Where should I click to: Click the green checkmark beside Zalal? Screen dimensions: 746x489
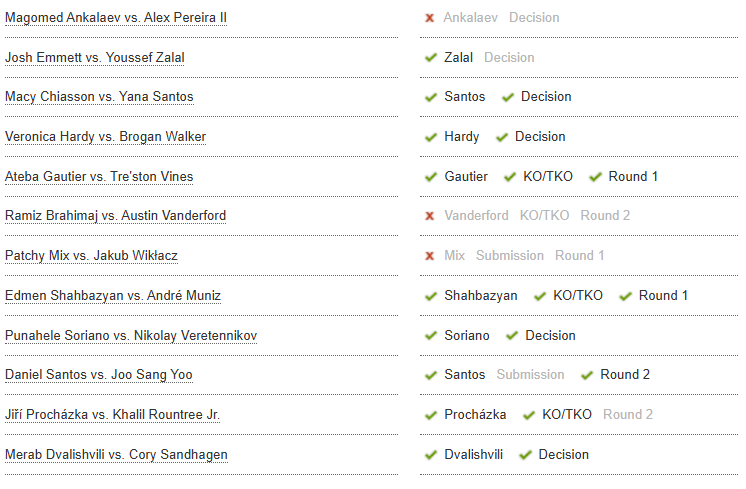[431, 58]
